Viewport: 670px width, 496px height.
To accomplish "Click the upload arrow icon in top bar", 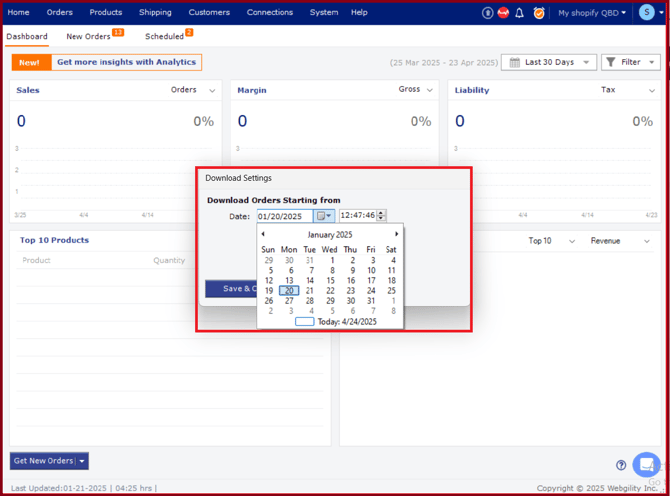I will (x=487, y=13).
